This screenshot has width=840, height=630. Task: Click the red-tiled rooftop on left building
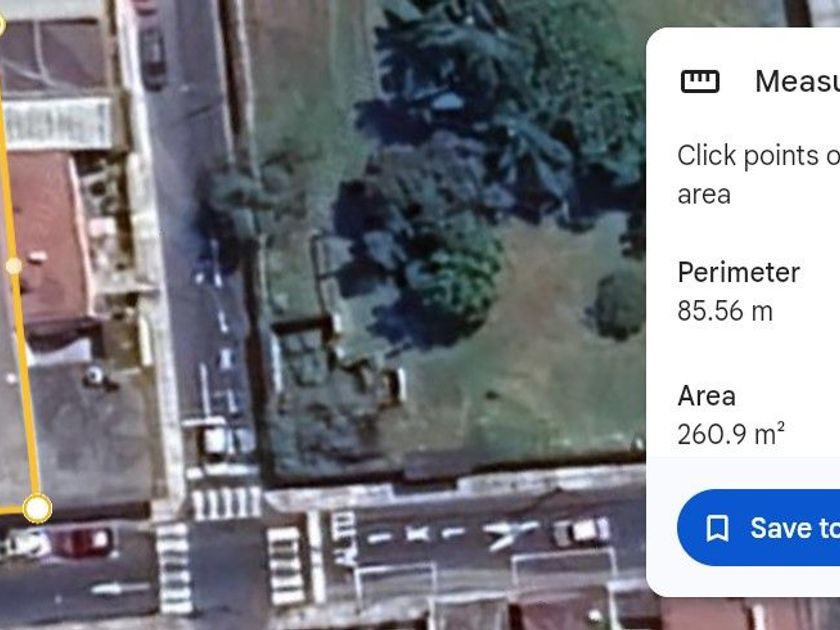[48, 236]
